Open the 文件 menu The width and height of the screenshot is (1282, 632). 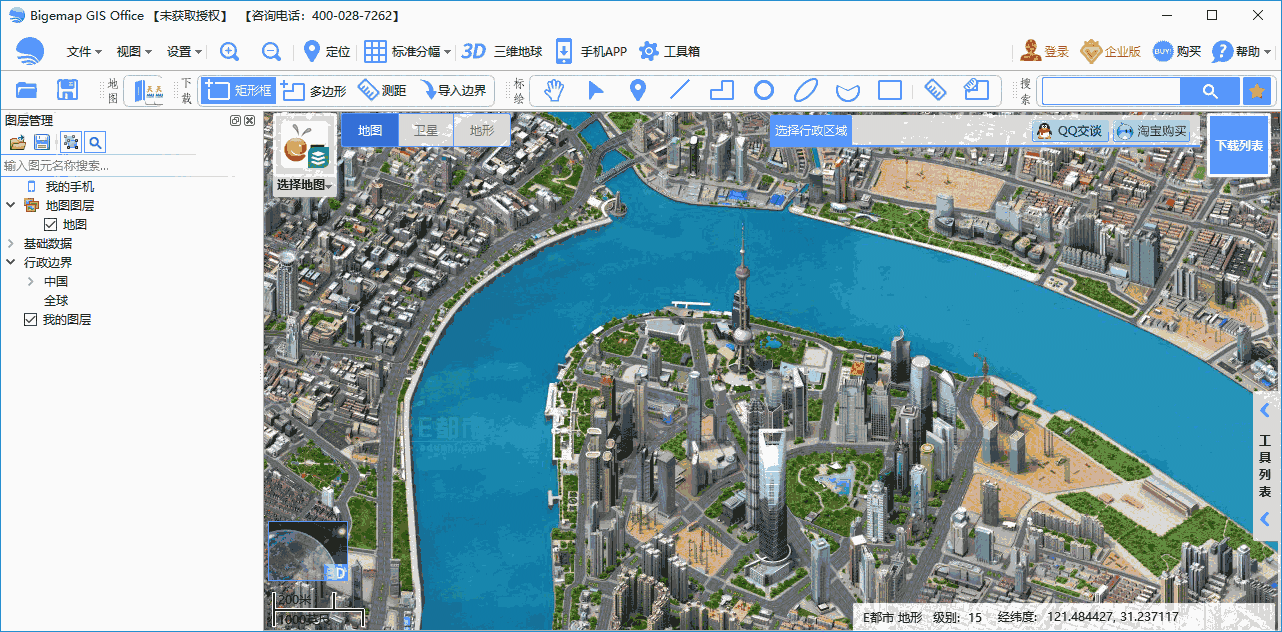click(x=81, y=51)
